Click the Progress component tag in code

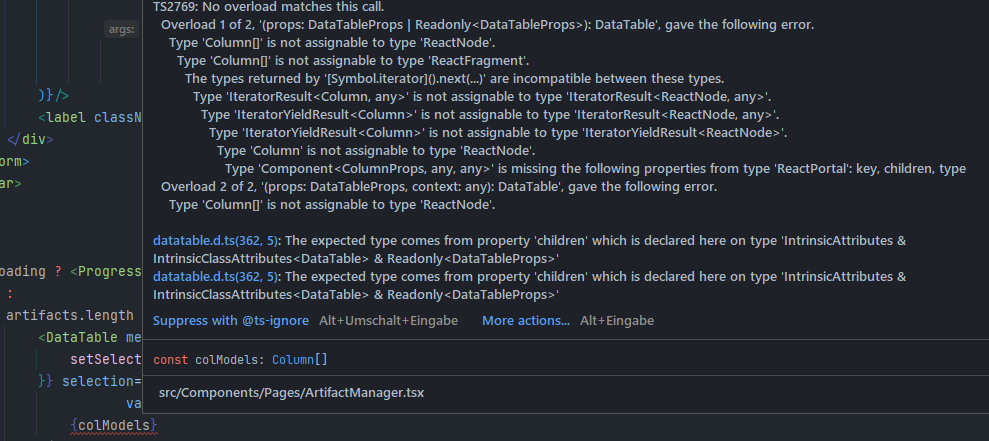pos(112,271)
